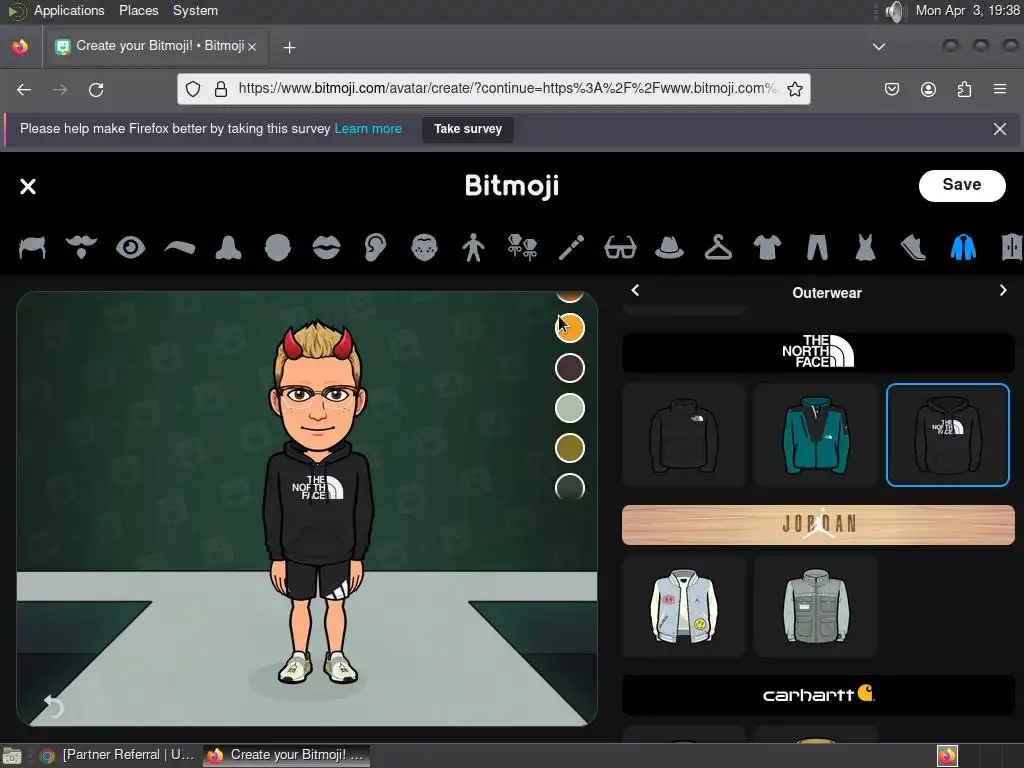Open the sneaker footwear category icon
This screenshot has height=768, width=1024.
(x=914, y=248)
